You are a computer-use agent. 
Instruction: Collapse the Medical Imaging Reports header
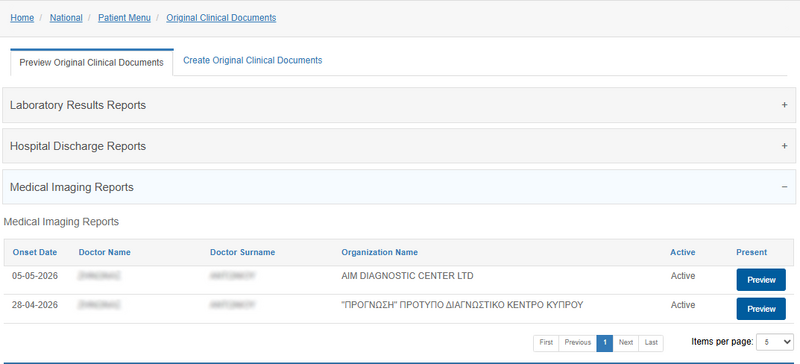[x=399, y=187]
